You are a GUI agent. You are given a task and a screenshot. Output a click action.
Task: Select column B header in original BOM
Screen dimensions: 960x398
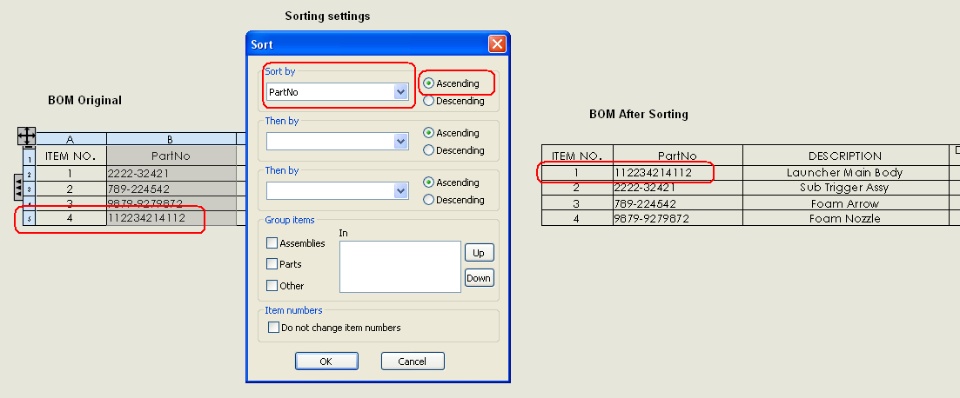pyautogui.click(x=171, y=140)
